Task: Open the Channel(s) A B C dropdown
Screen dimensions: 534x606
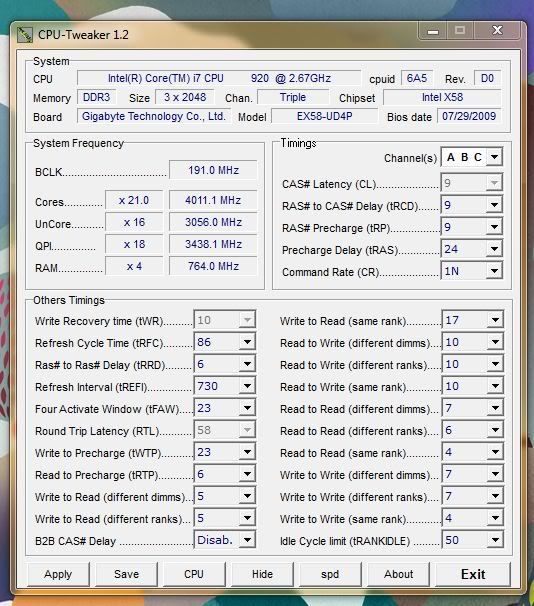Action: (472, 157)
